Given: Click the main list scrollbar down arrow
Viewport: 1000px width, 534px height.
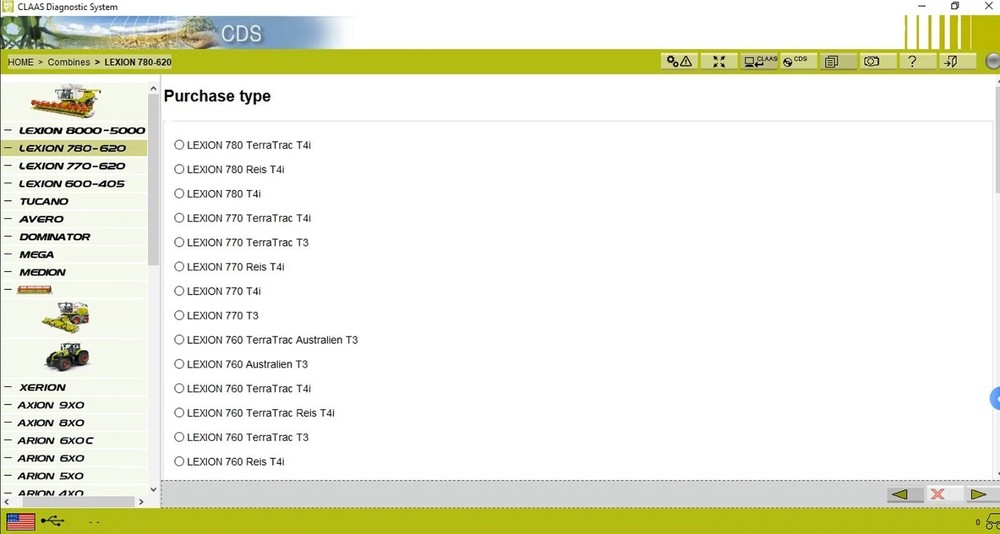Looking at the screenshot, I should pos(997,473).
